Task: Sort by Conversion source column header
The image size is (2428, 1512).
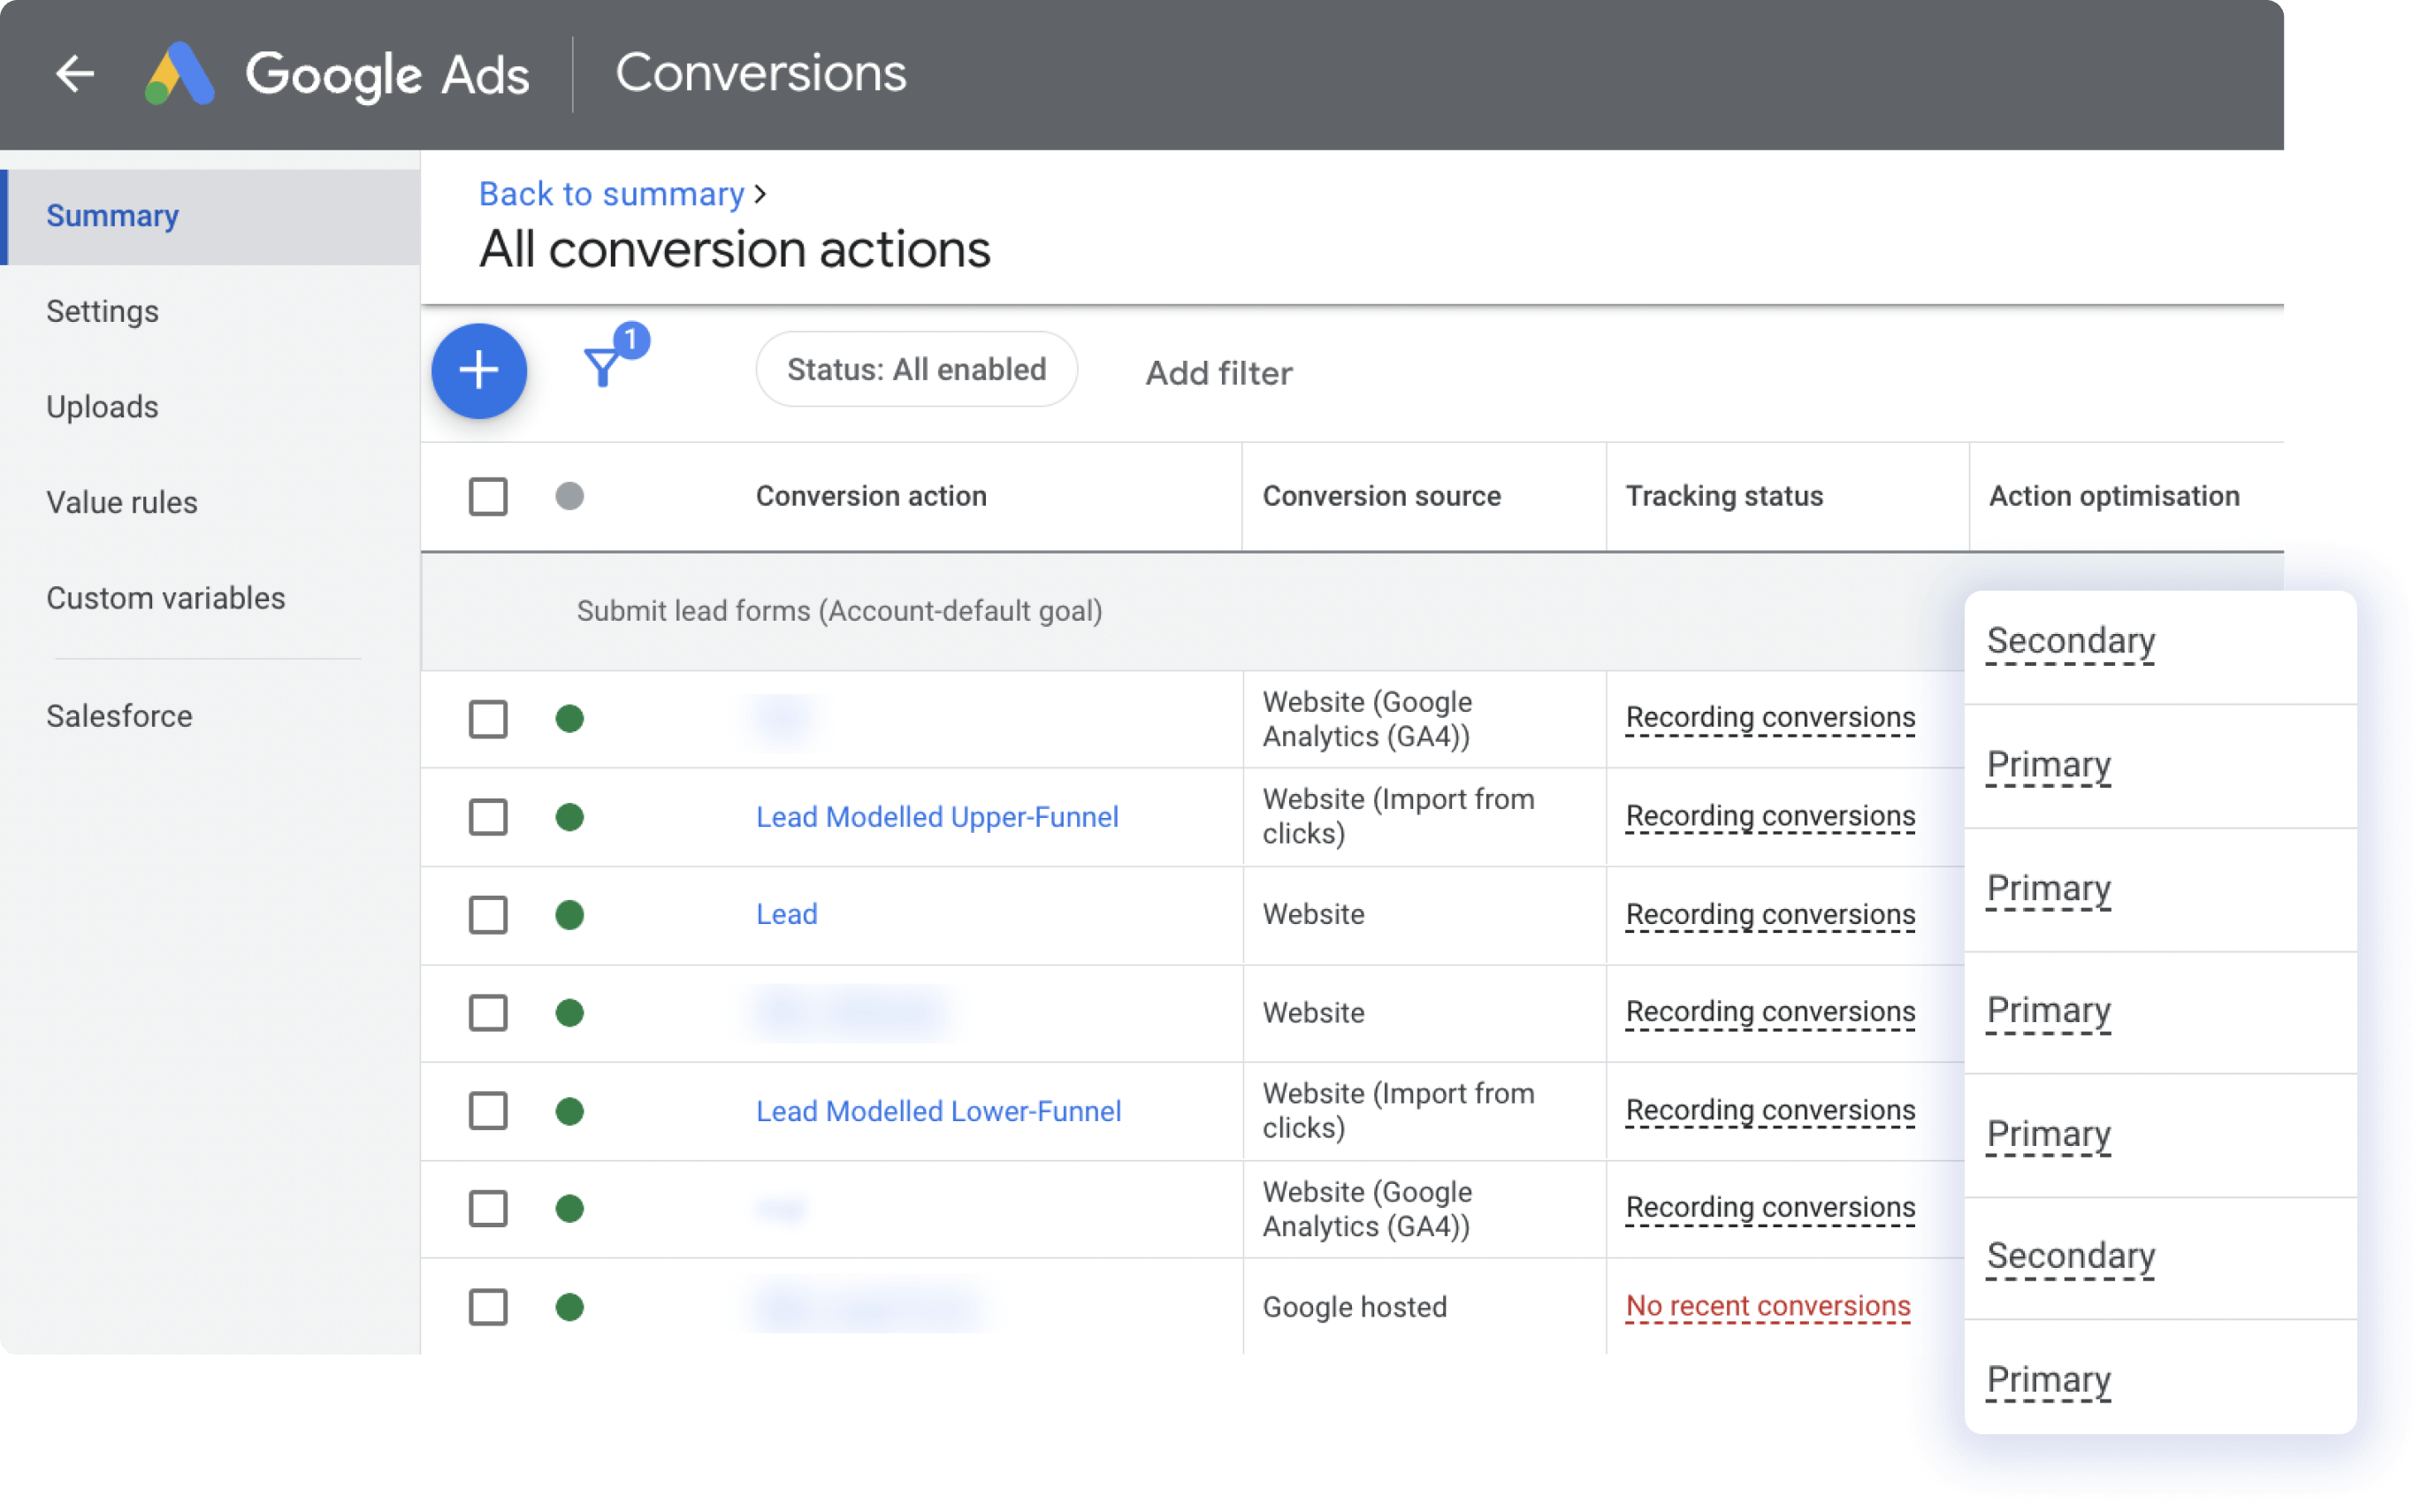Action: click(1382, 496)
